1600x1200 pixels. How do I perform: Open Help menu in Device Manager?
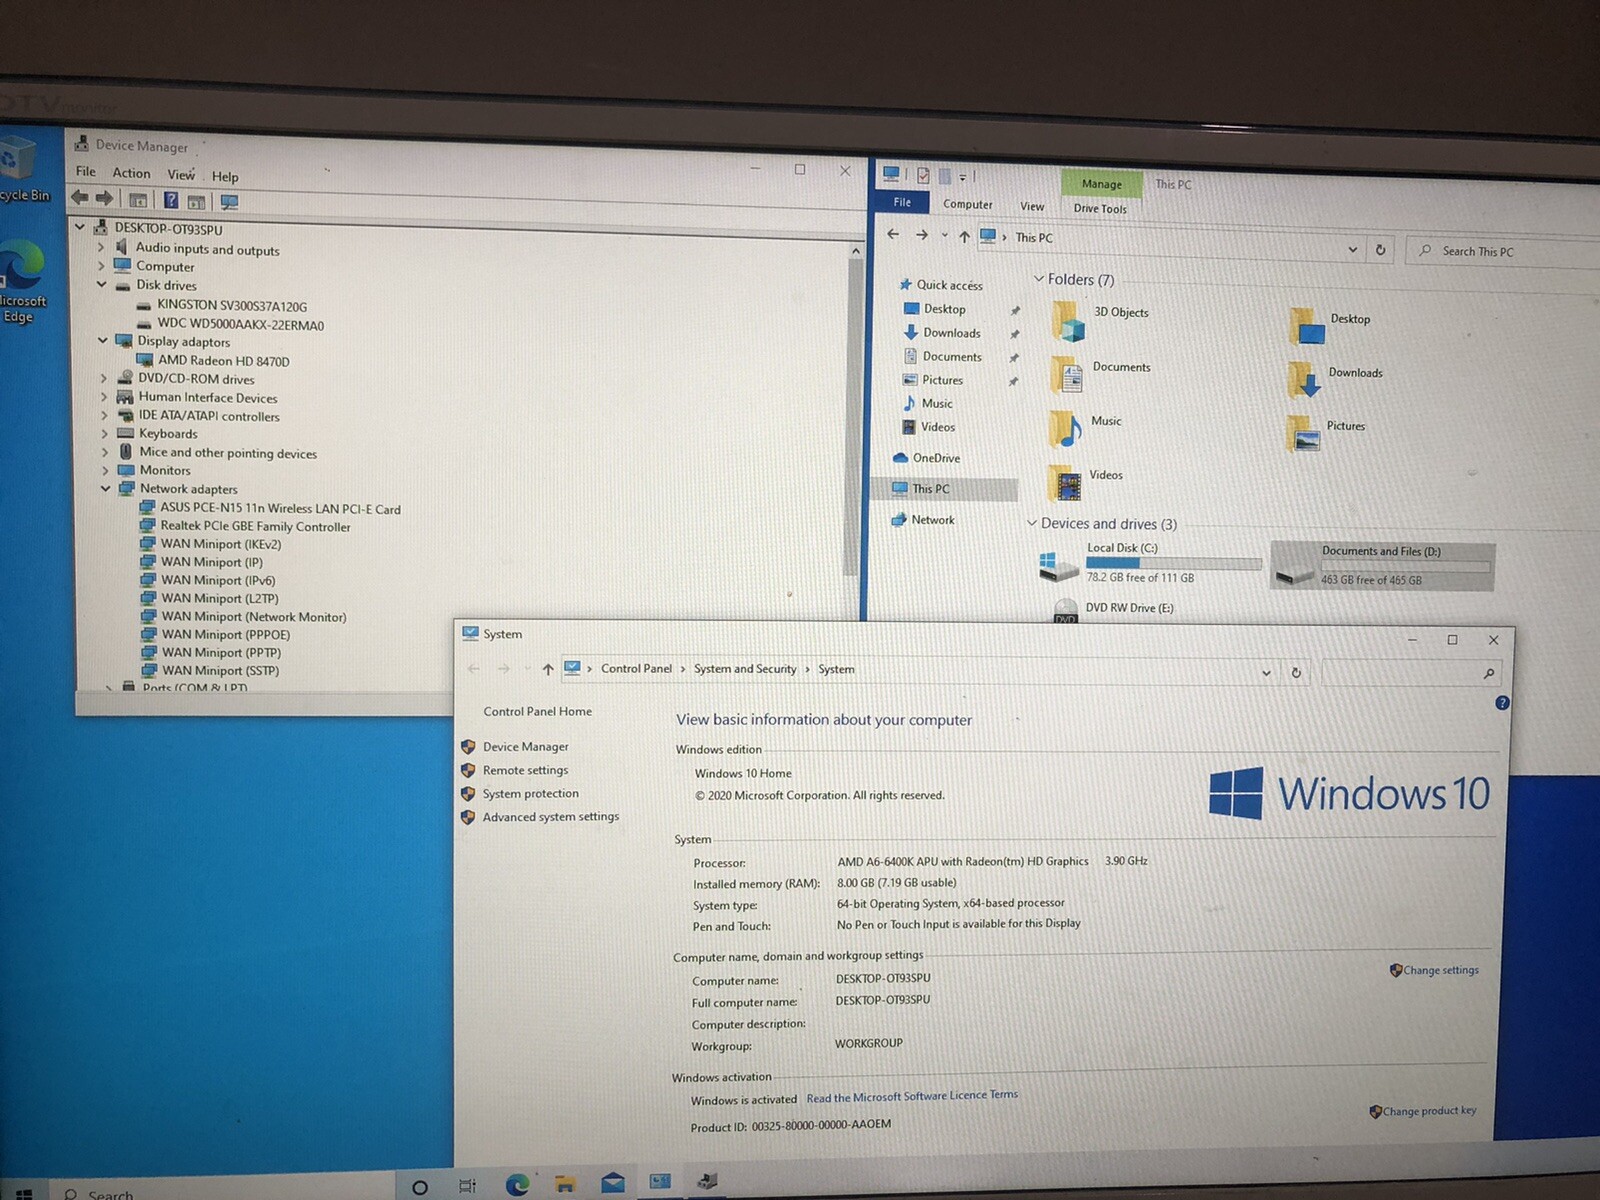(x=225, y=176)
